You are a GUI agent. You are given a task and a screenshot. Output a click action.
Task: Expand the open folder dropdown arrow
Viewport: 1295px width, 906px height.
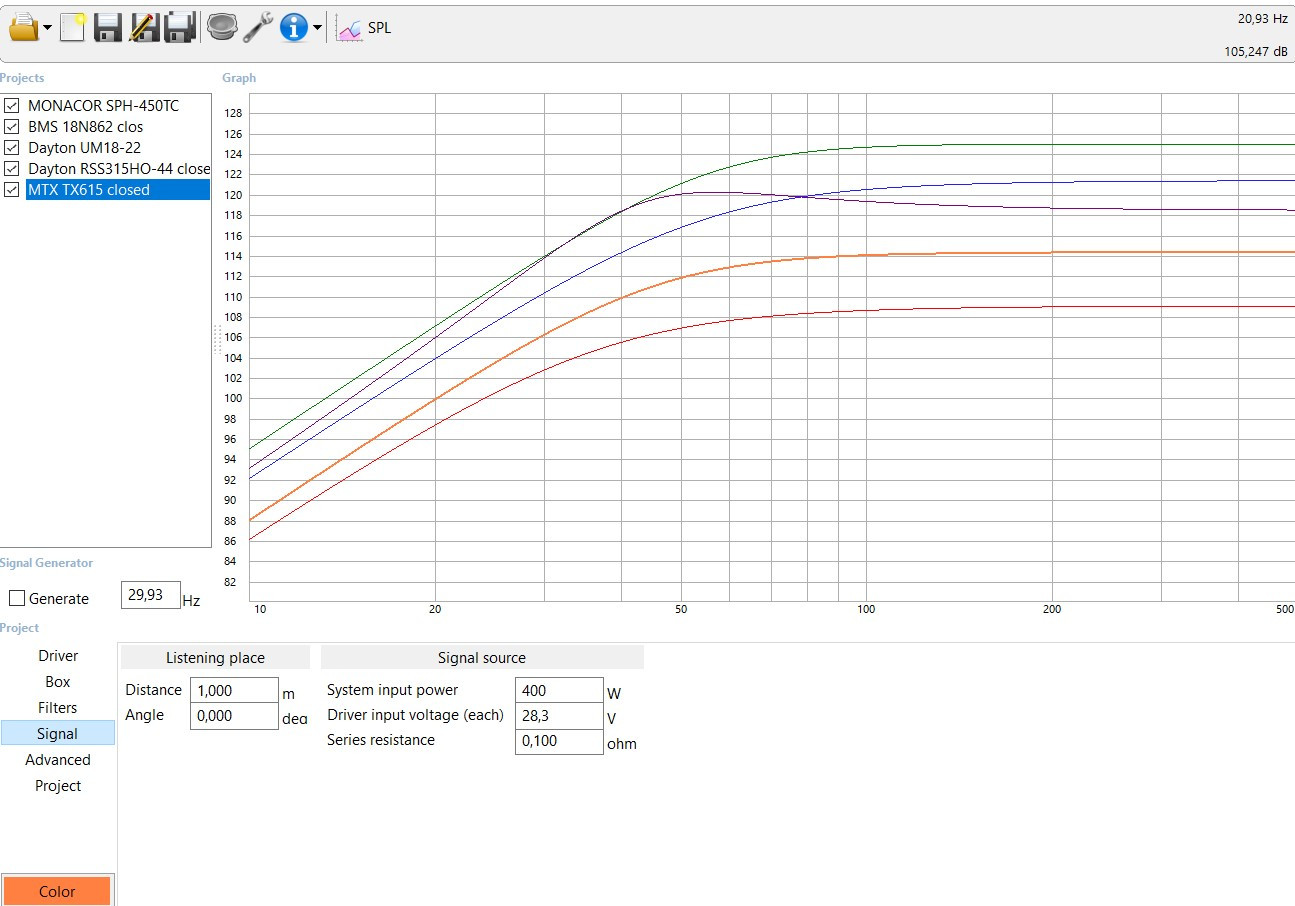[47, 28]
